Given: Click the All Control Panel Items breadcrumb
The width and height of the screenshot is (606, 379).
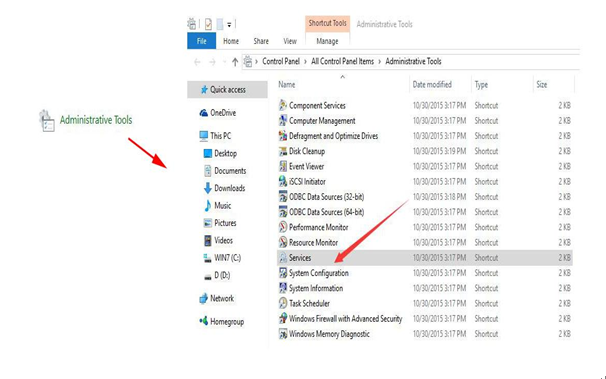Looking at the screenshot, I should 342,61.
